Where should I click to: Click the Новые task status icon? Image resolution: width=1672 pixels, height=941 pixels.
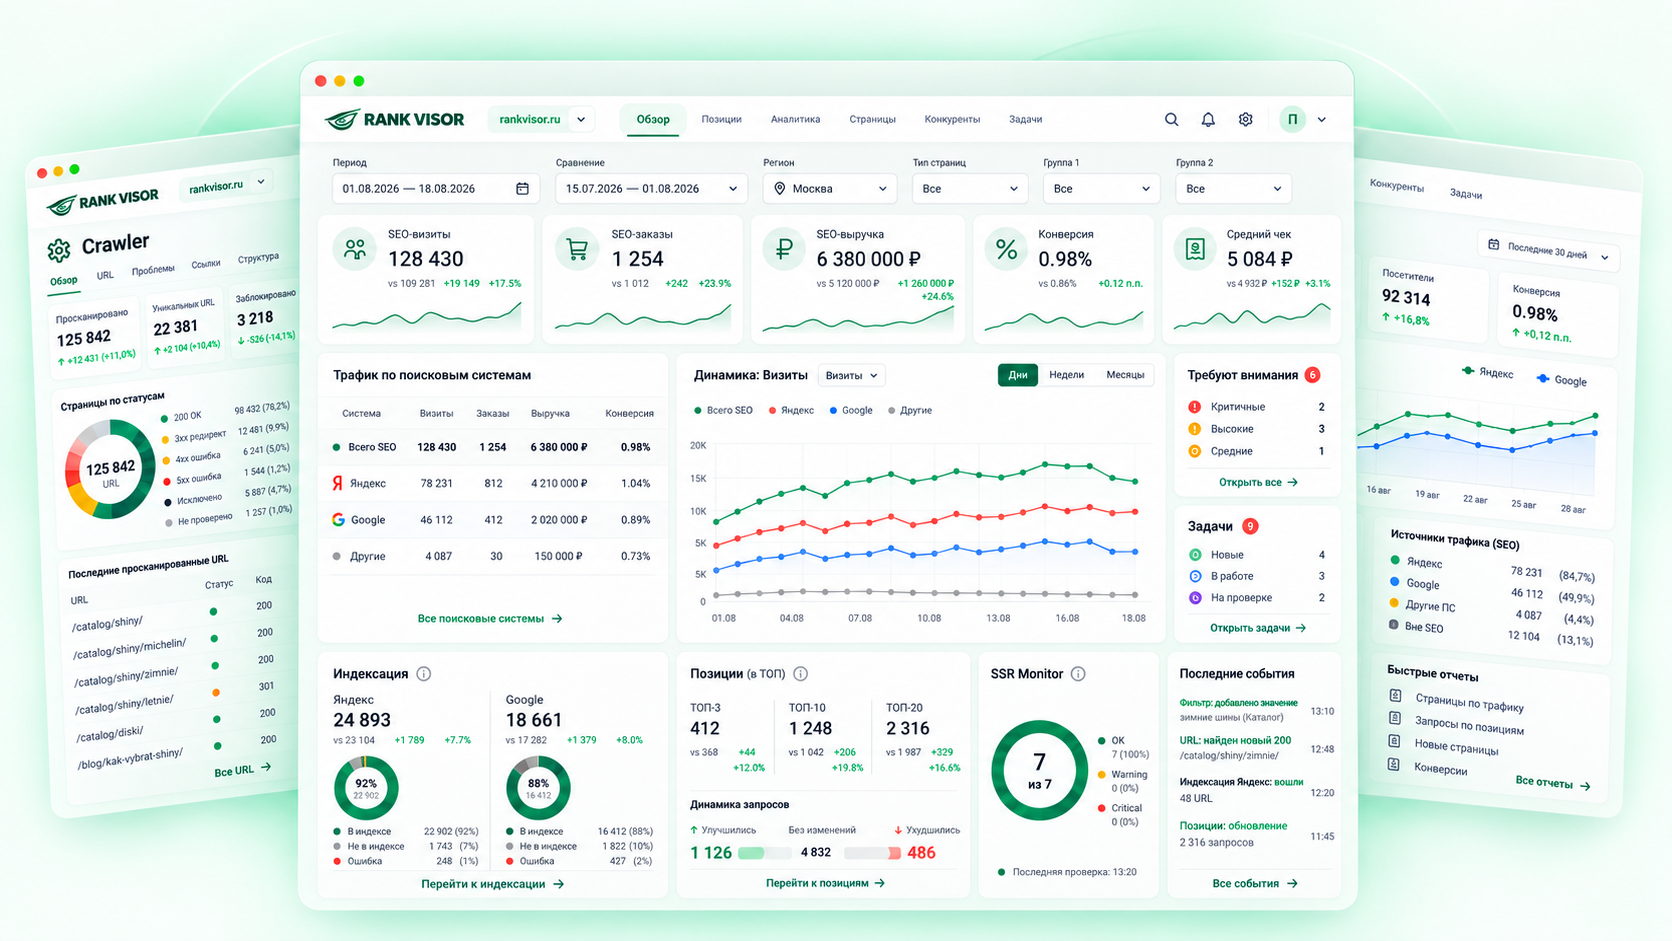point(1195,555)
